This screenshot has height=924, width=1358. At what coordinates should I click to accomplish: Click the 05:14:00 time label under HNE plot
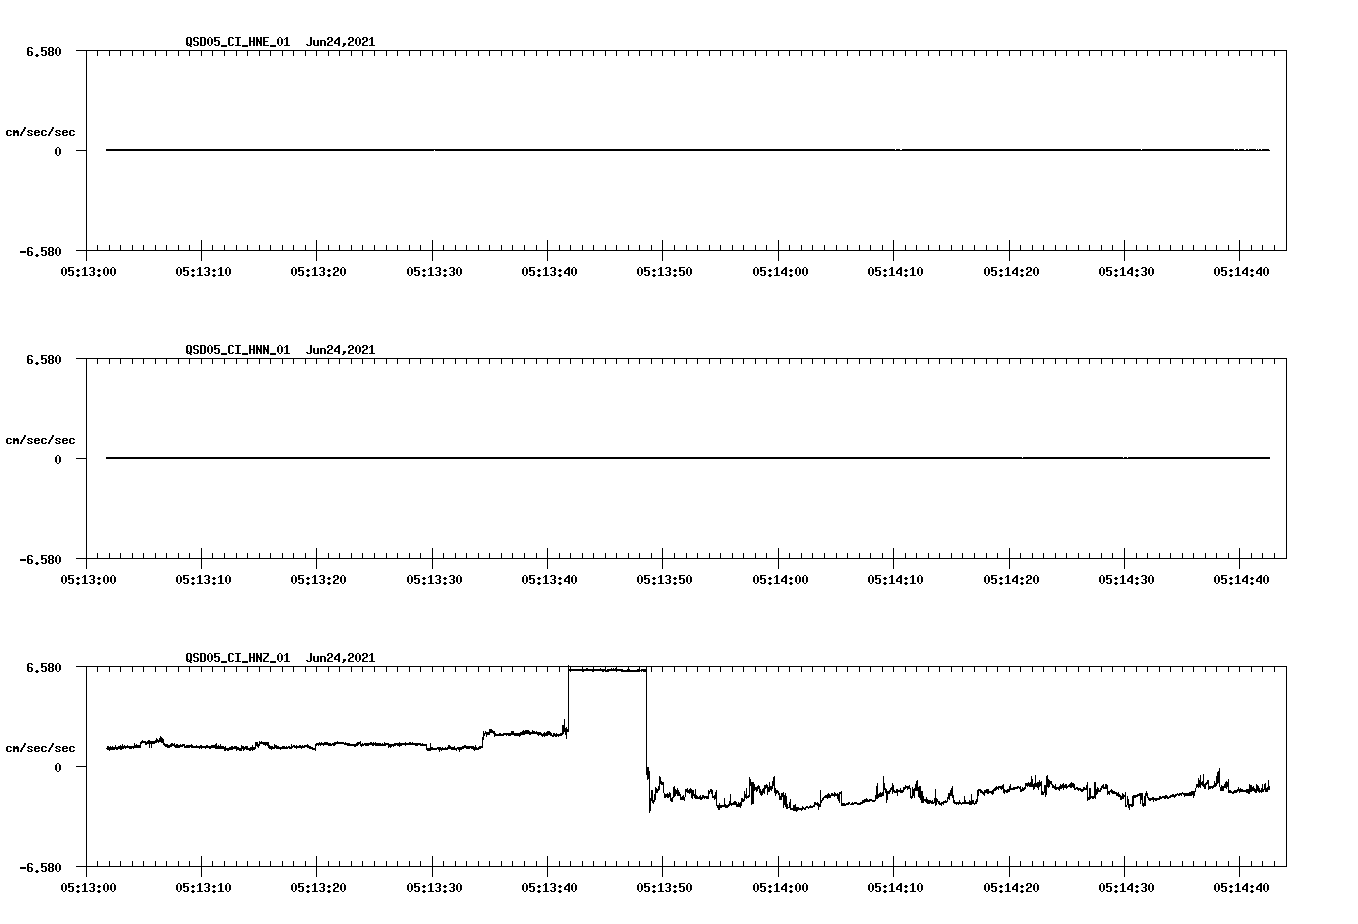[780, 271]
